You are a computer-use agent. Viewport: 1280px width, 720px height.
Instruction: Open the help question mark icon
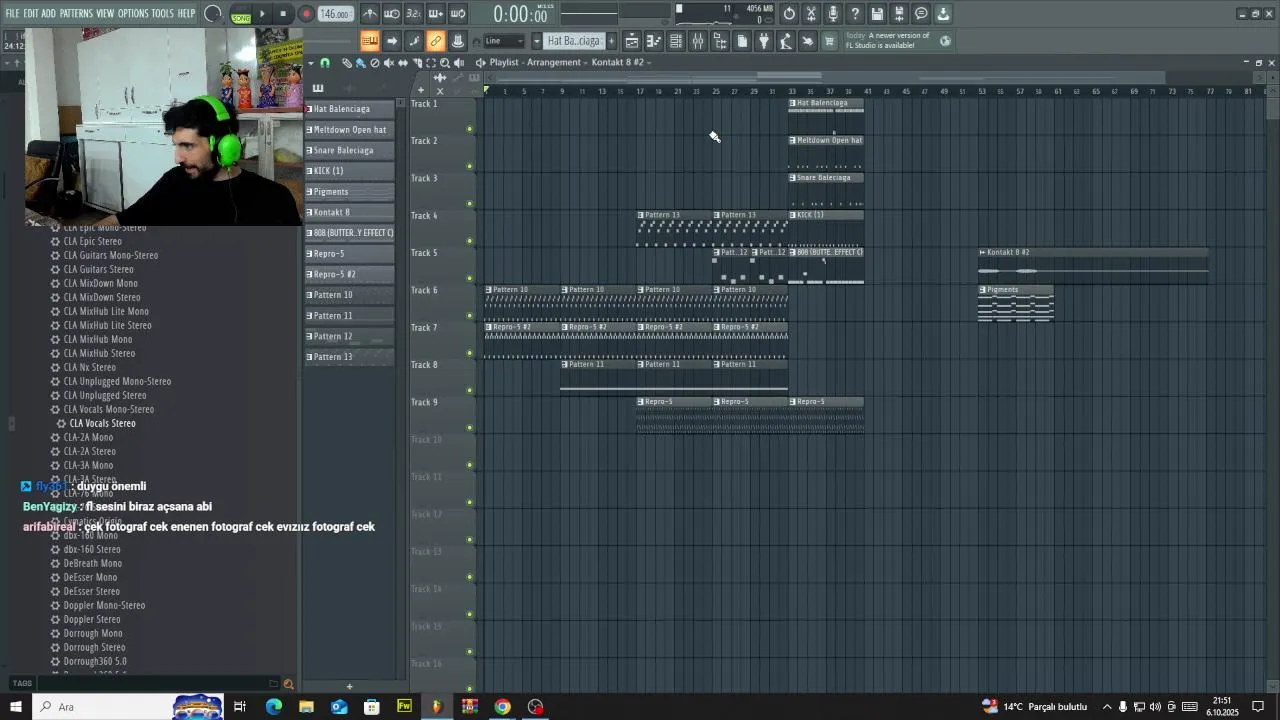(x=855, y=14)
